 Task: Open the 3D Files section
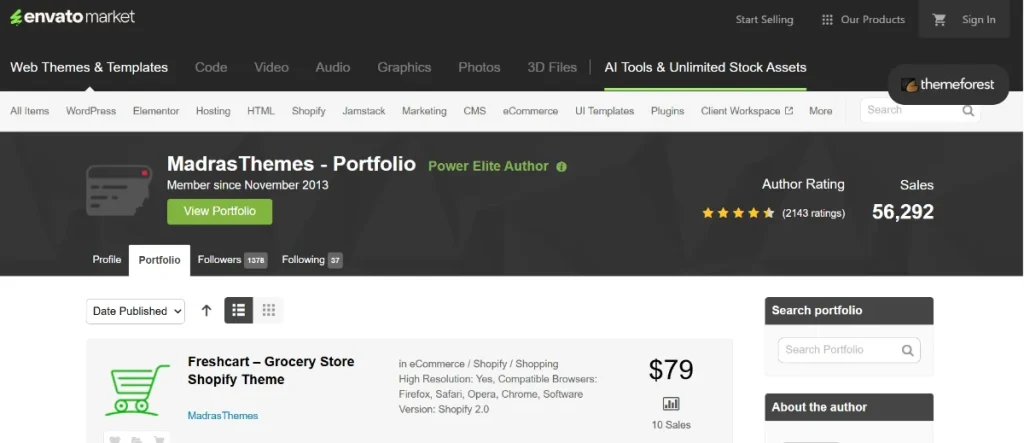pyautogui.click(x=552, y=67)
